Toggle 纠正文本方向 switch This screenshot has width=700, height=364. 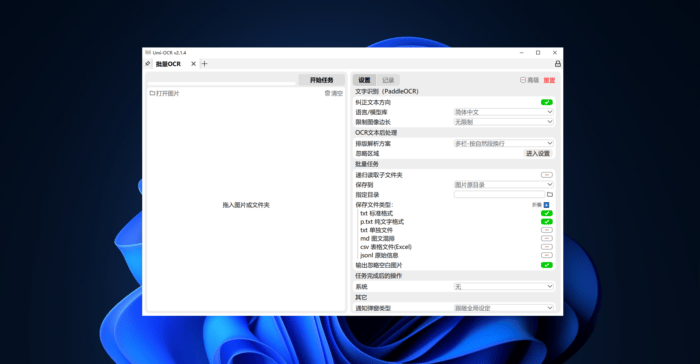[x=546, y=102]
